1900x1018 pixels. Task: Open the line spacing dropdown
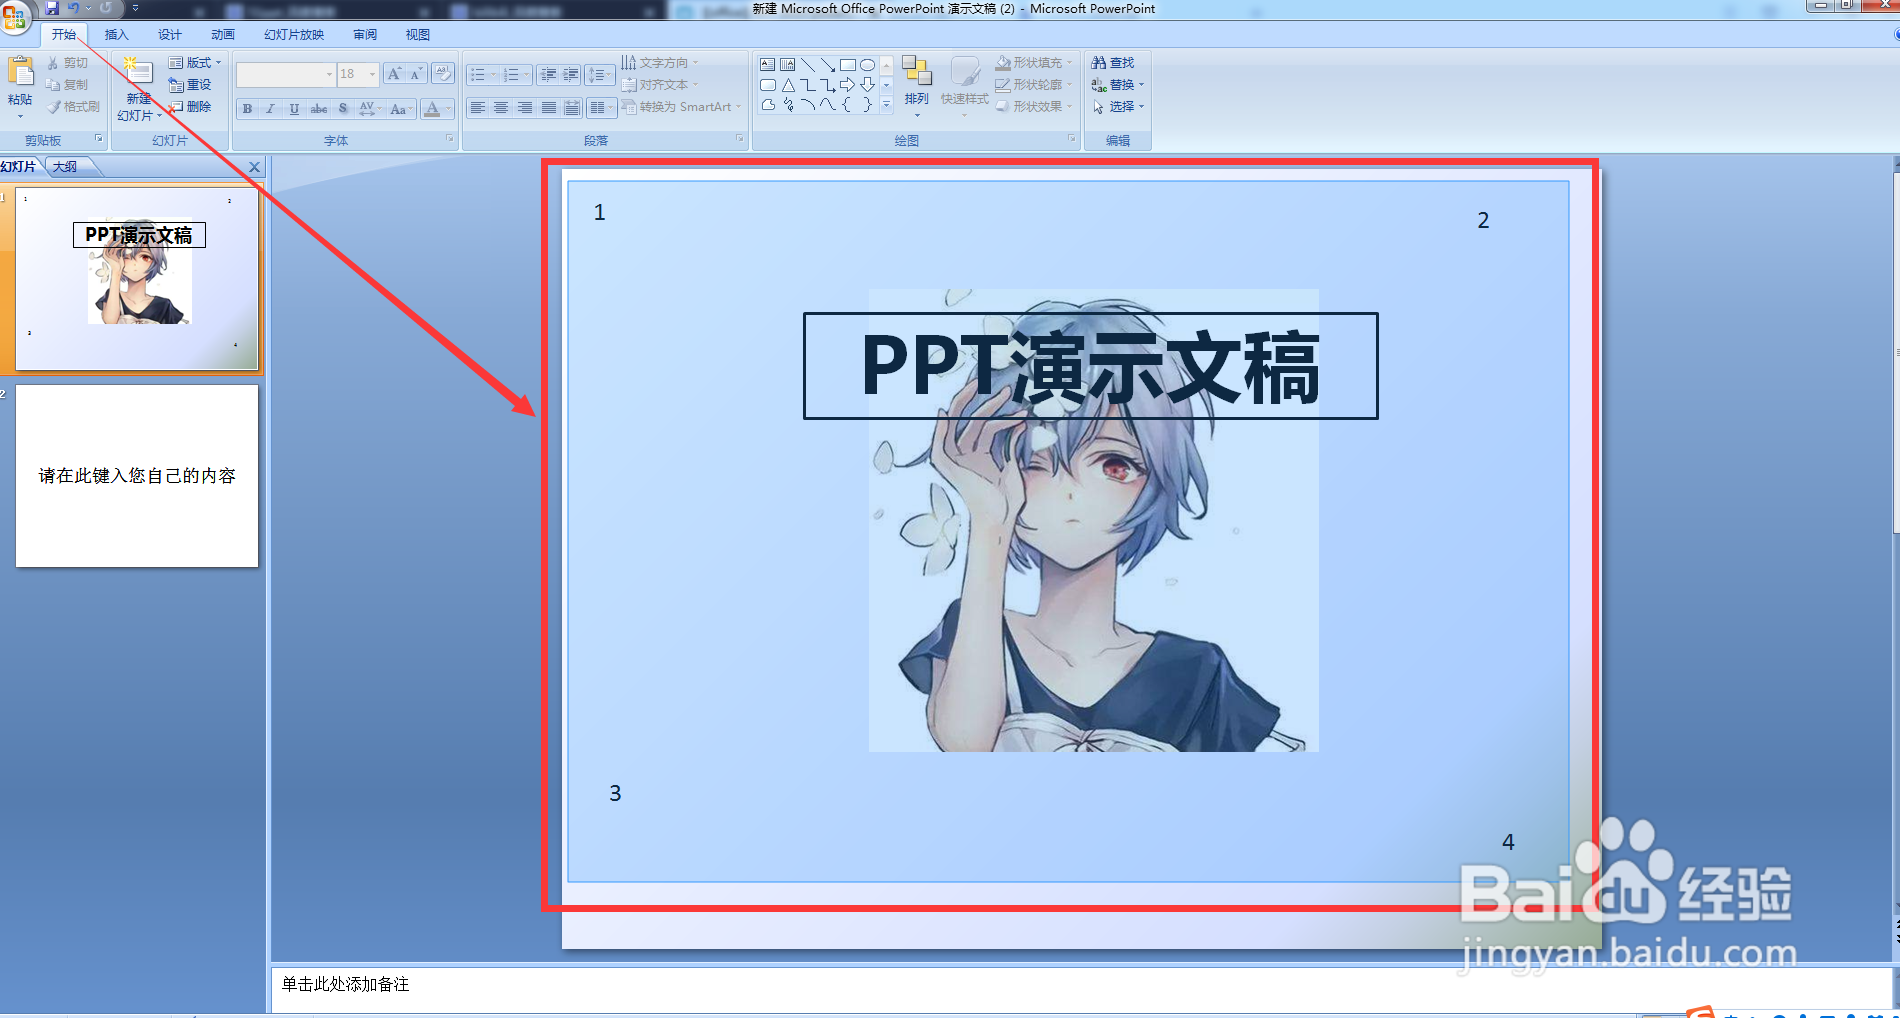[x=599, y=75]
